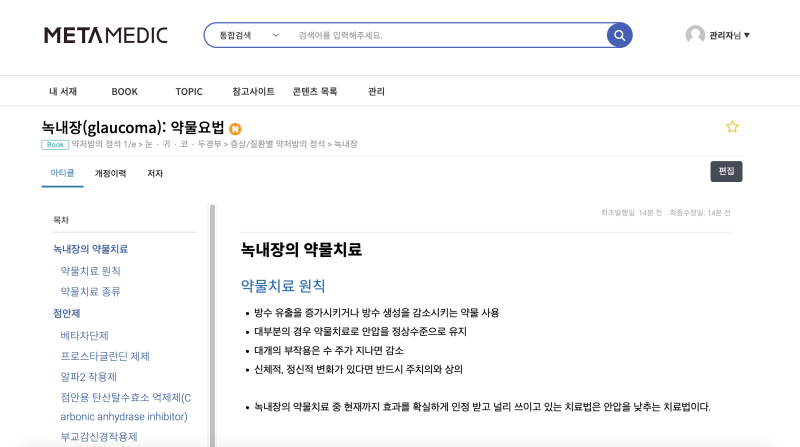Open 프로스타글란딘 제제 contents entry
Screen dimensions: 800x447
tap(105, 356)
